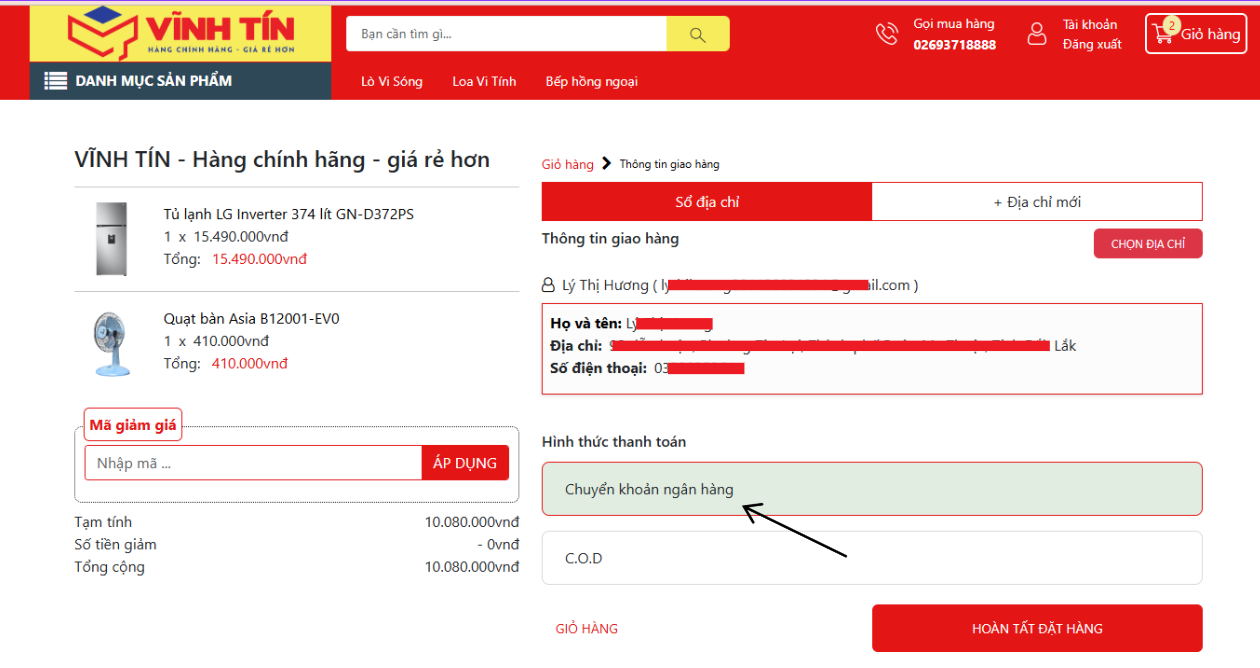Click Đăng xuất to log out
This screenshot has width=1260, height=668.
point(1092,44)
